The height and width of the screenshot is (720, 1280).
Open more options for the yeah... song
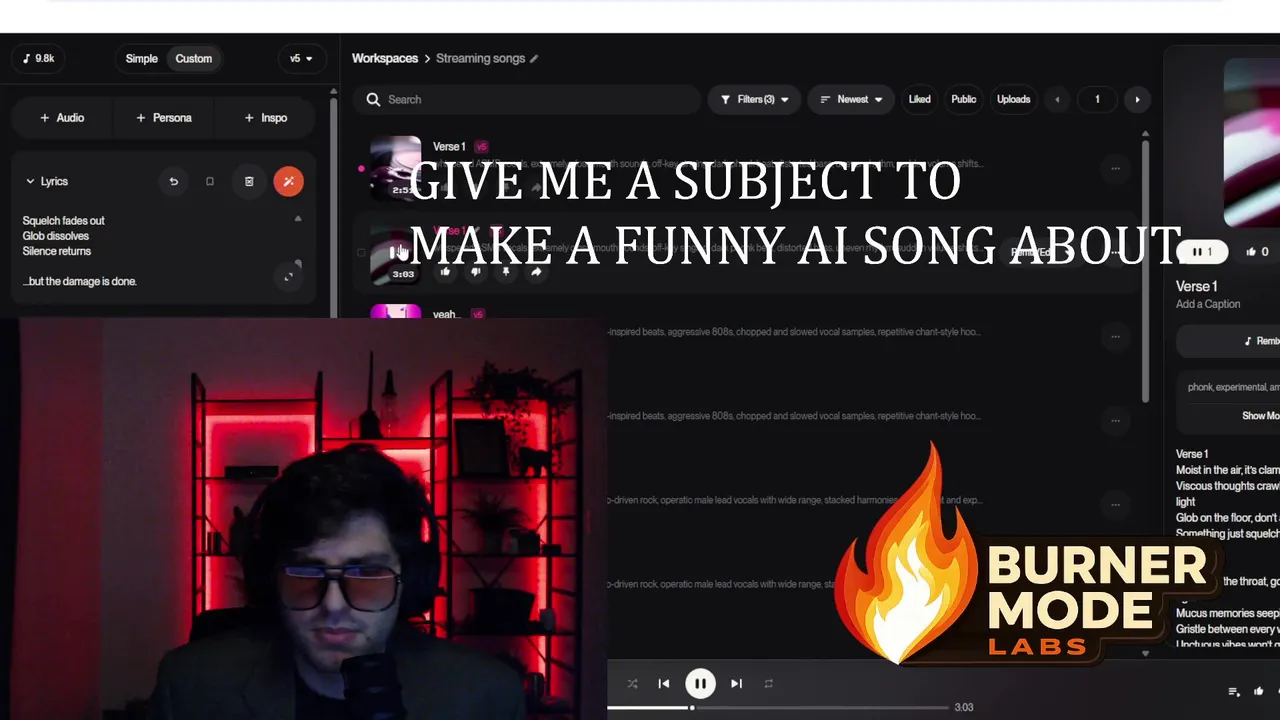coord(1115,336)
